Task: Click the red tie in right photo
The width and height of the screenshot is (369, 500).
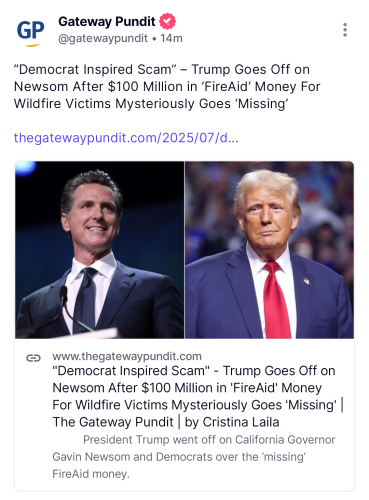Action: [276, 300]
